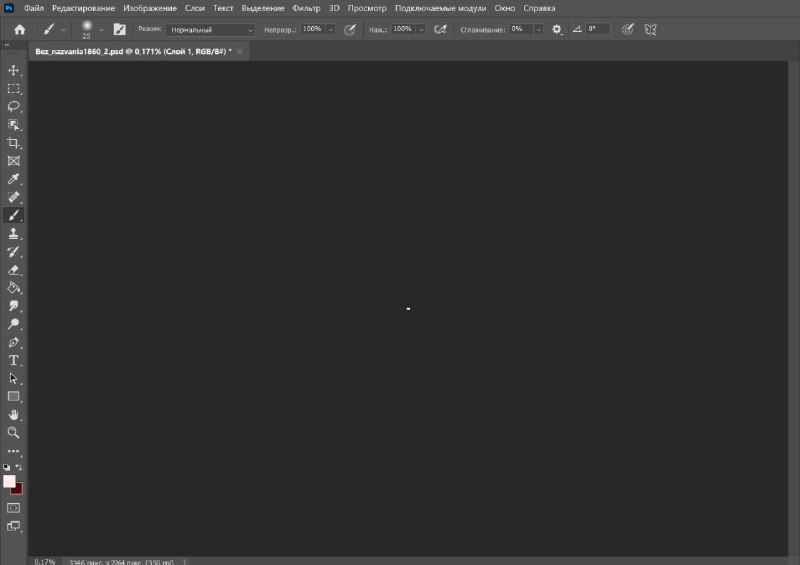Open the Справка menu
Image resolution: width=800 pixels, height=565 pixels.
(x=539, y=8)
